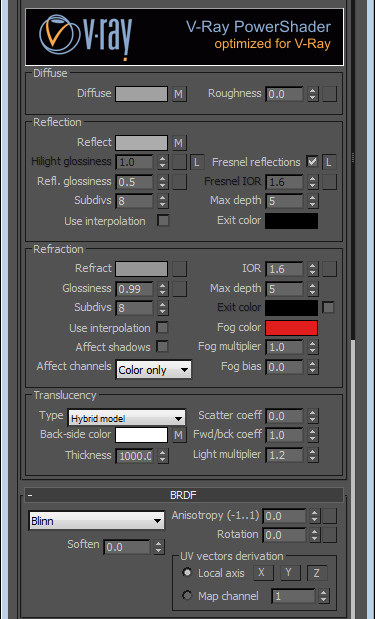Open the red Fog color swatch
Screen dimensions: 375x619
point(291,328)
